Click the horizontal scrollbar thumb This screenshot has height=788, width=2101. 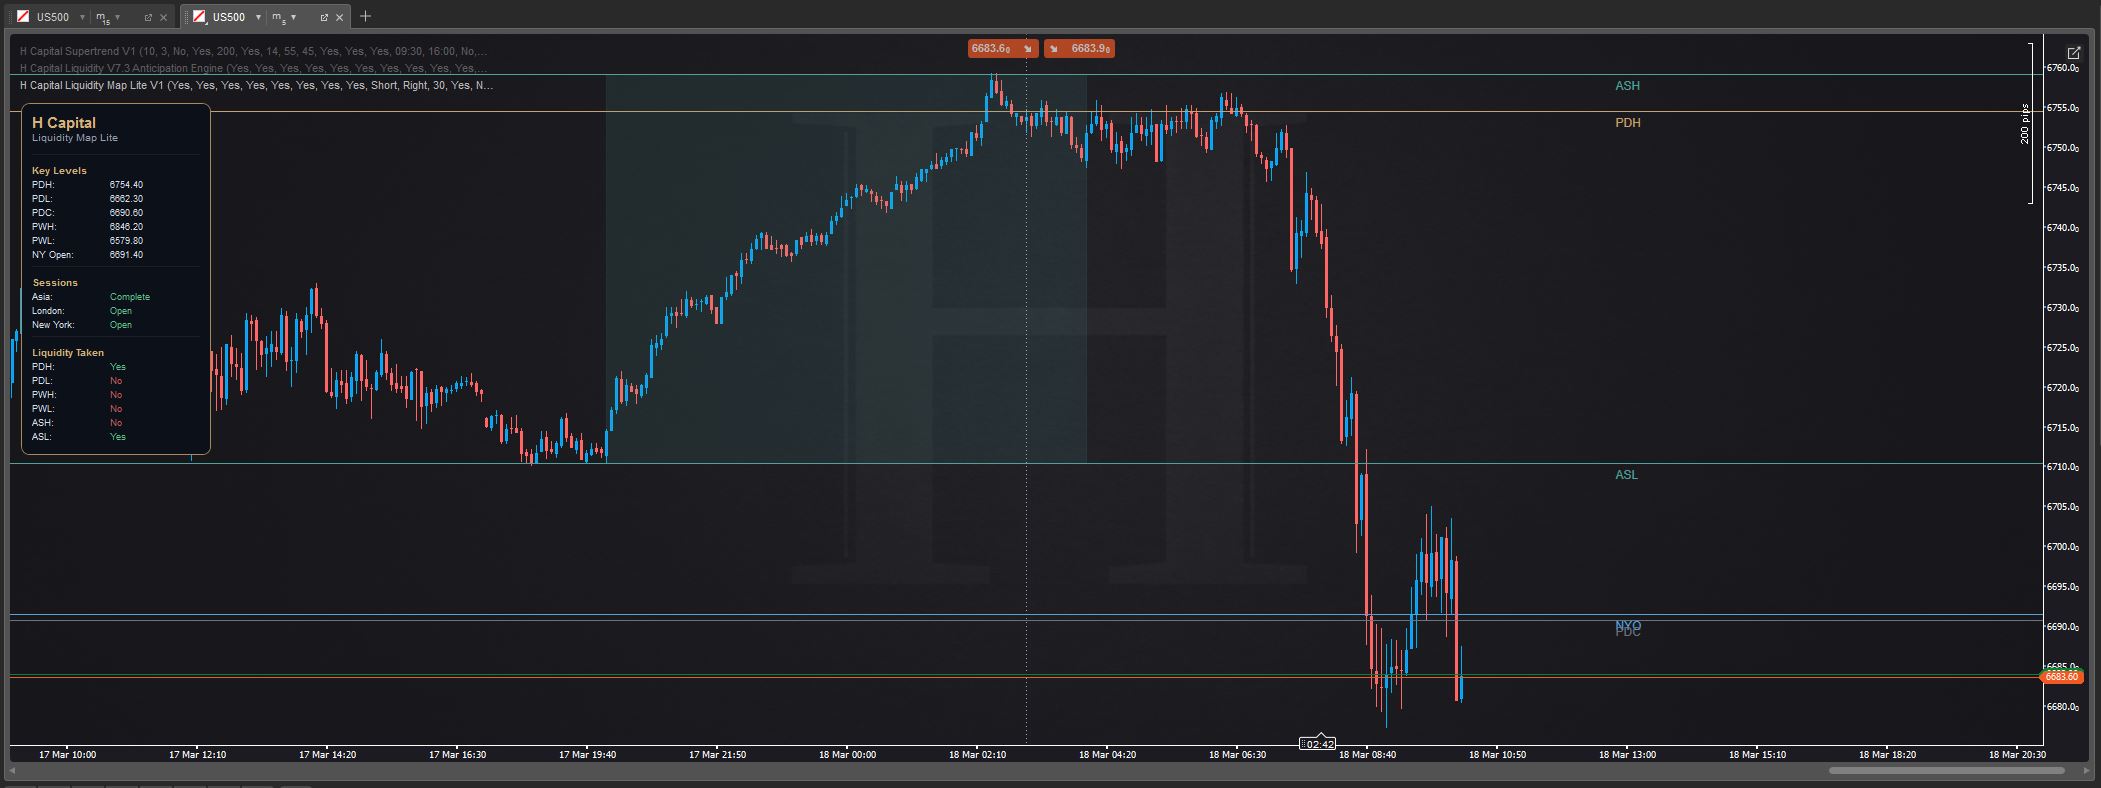(x=1946, y=771)
